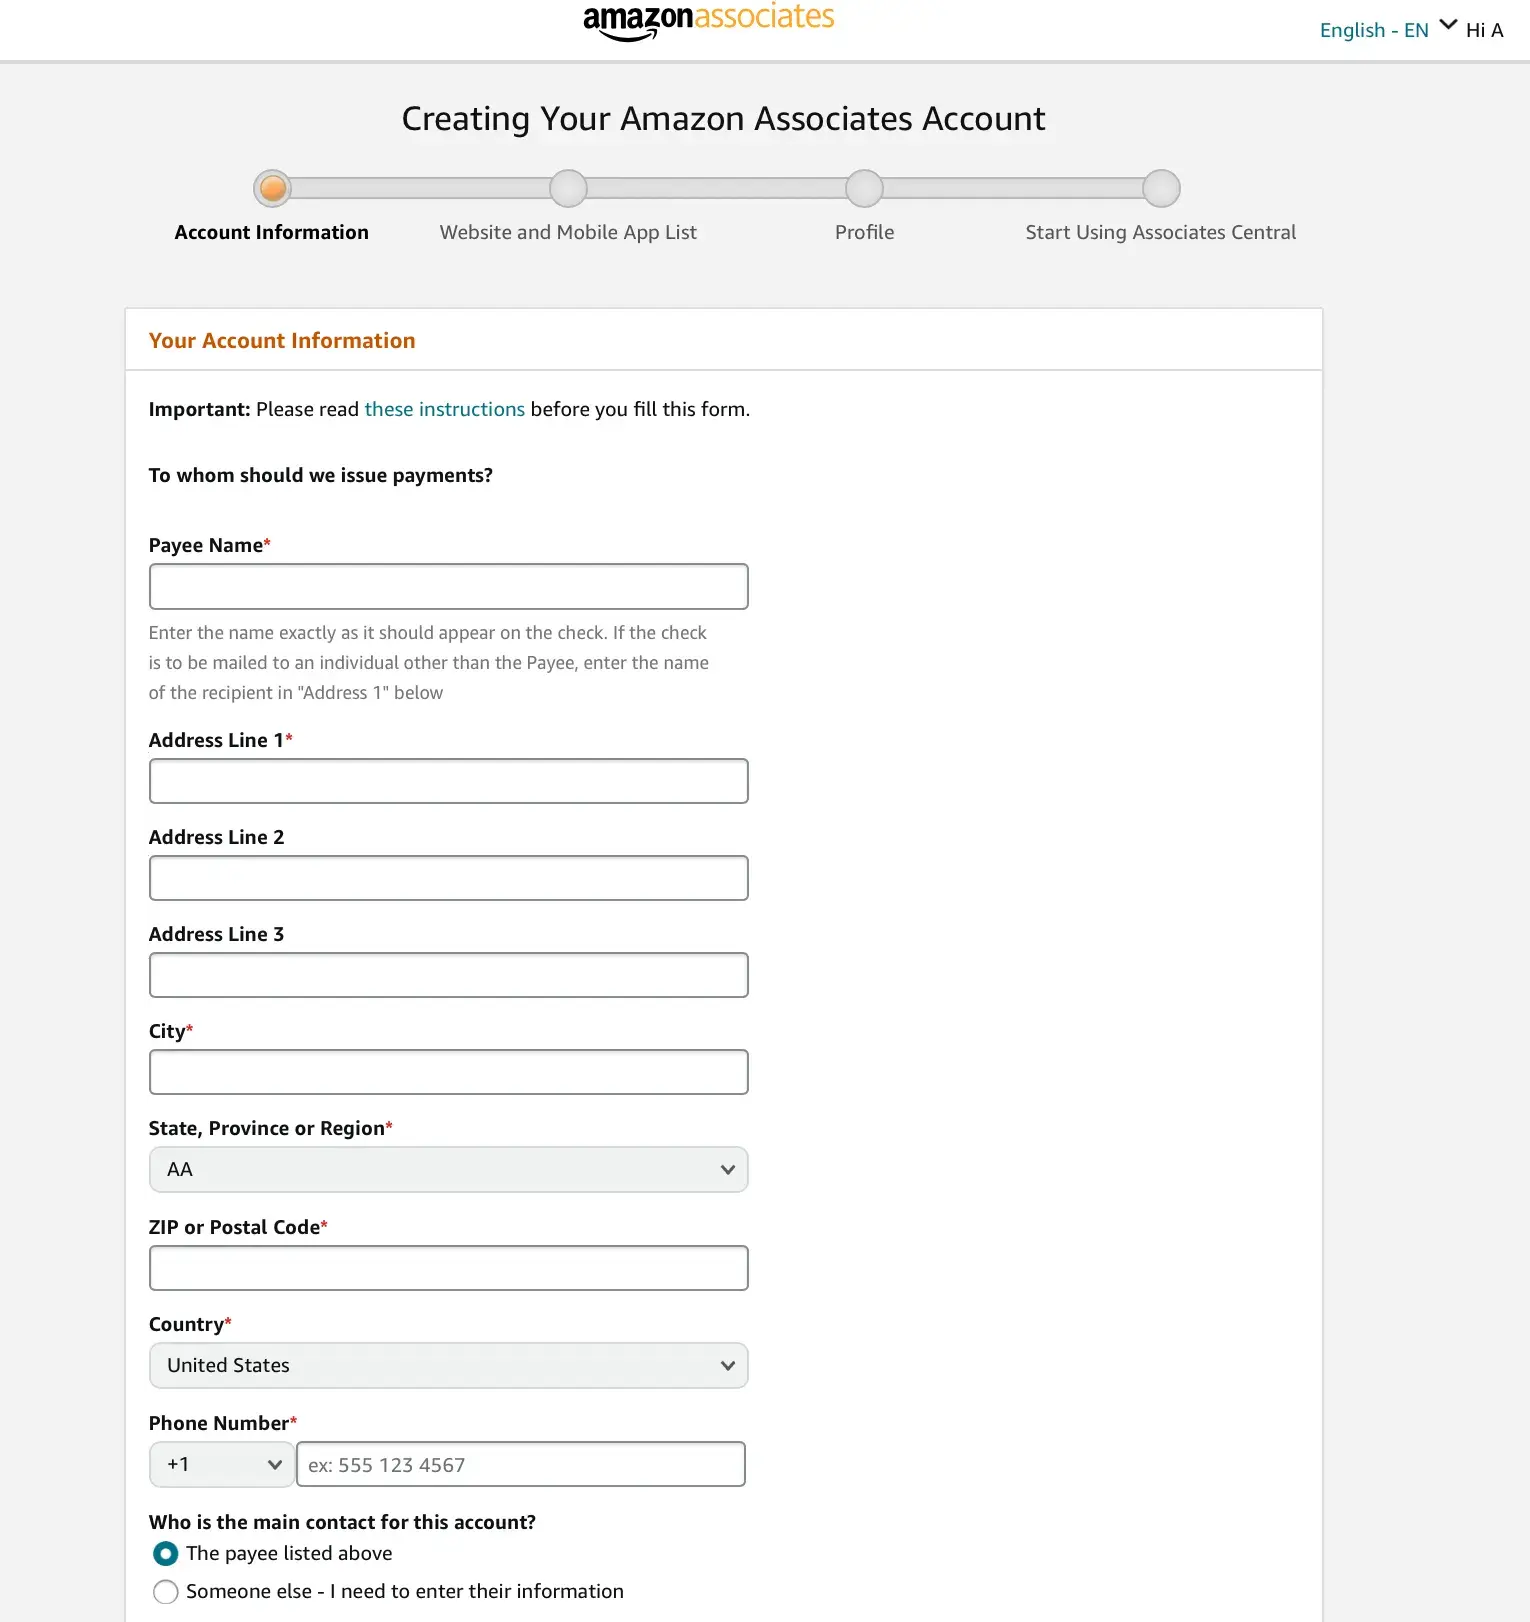Screen dimensions: 1530x1622
Task: Select Start Using Associates Central label
Action: (1161, 232)
